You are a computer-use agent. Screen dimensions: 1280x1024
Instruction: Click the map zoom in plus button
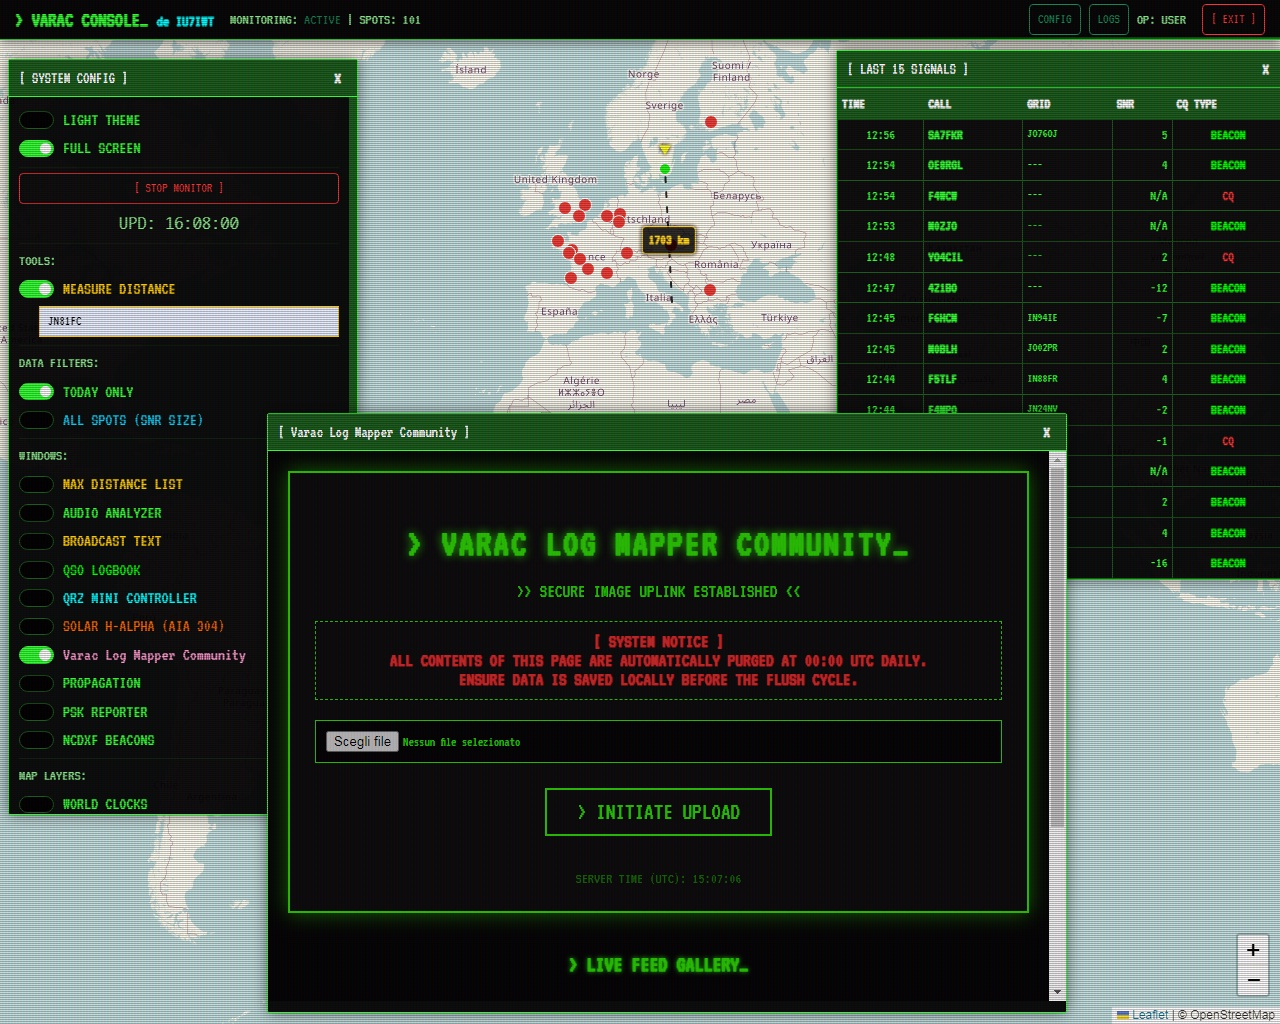1252,950
